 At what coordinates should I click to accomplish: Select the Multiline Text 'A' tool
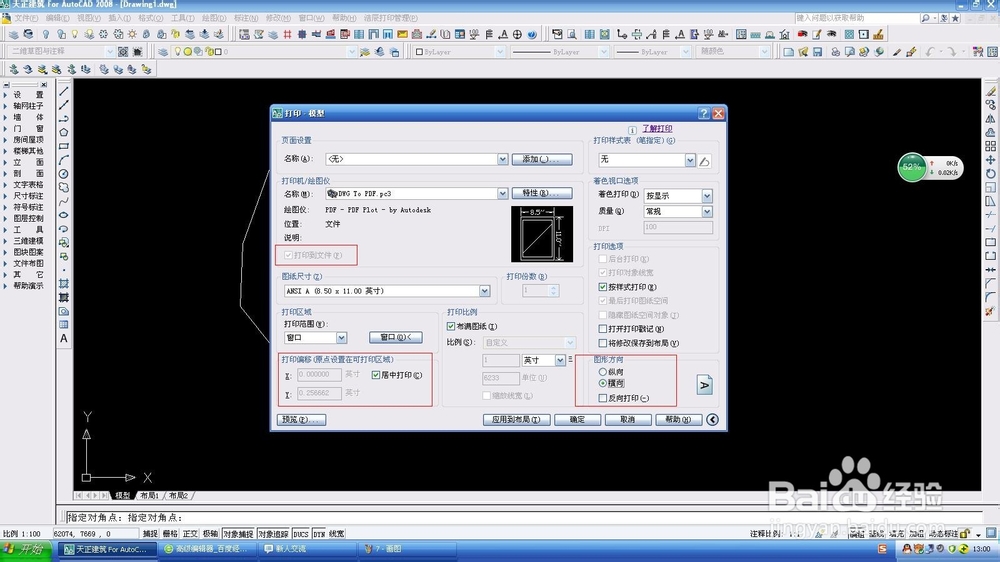click(x=64, y=339)
